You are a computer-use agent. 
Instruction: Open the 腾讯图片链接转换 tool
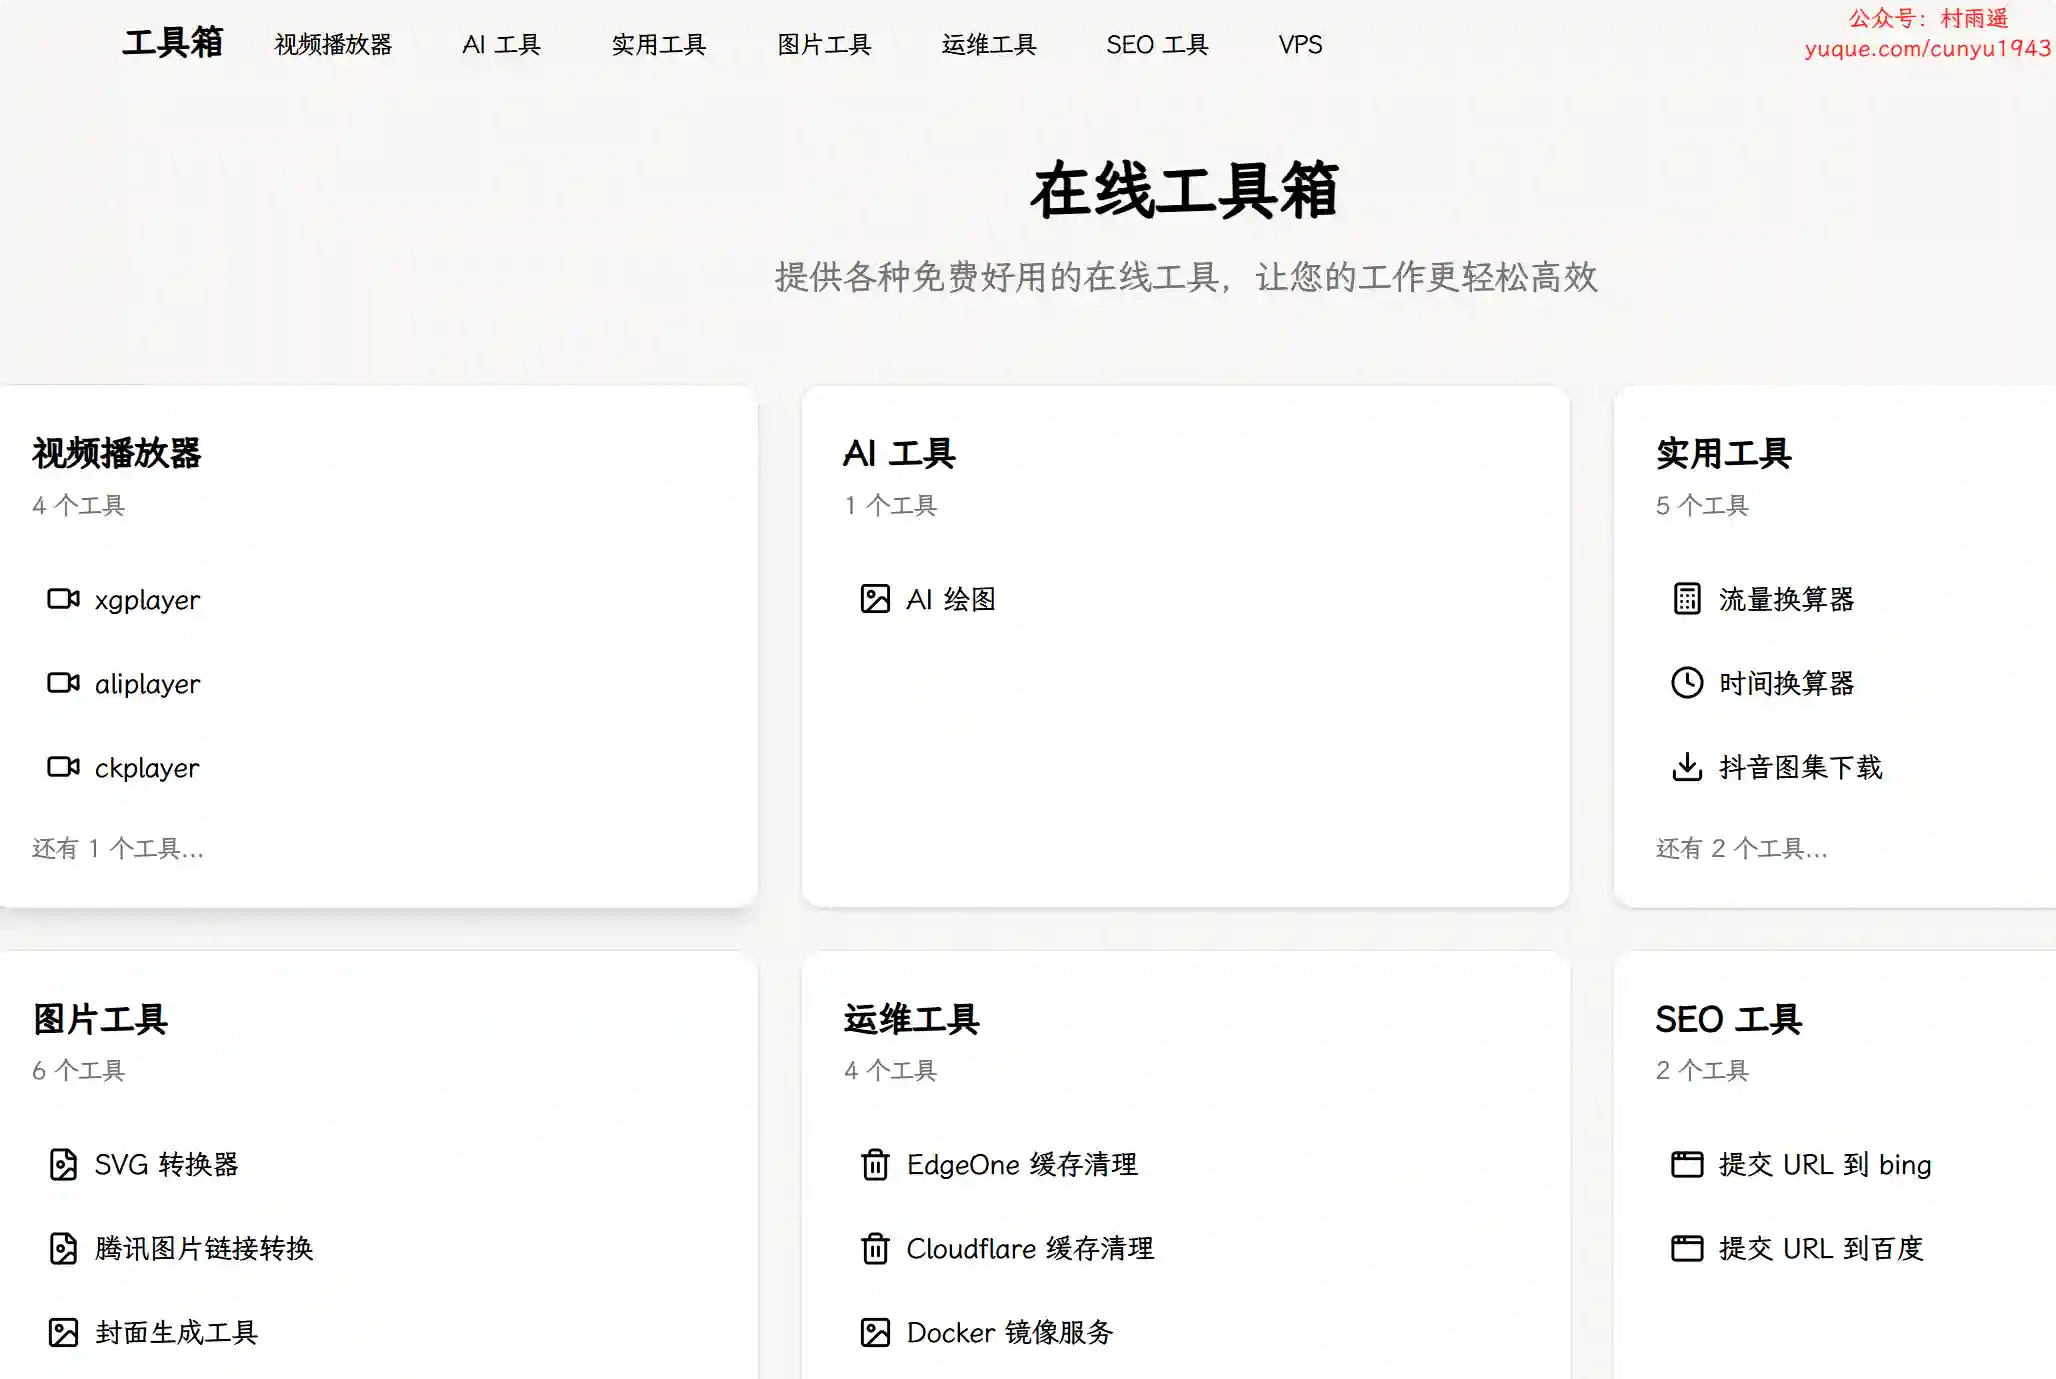(204, 1248)
